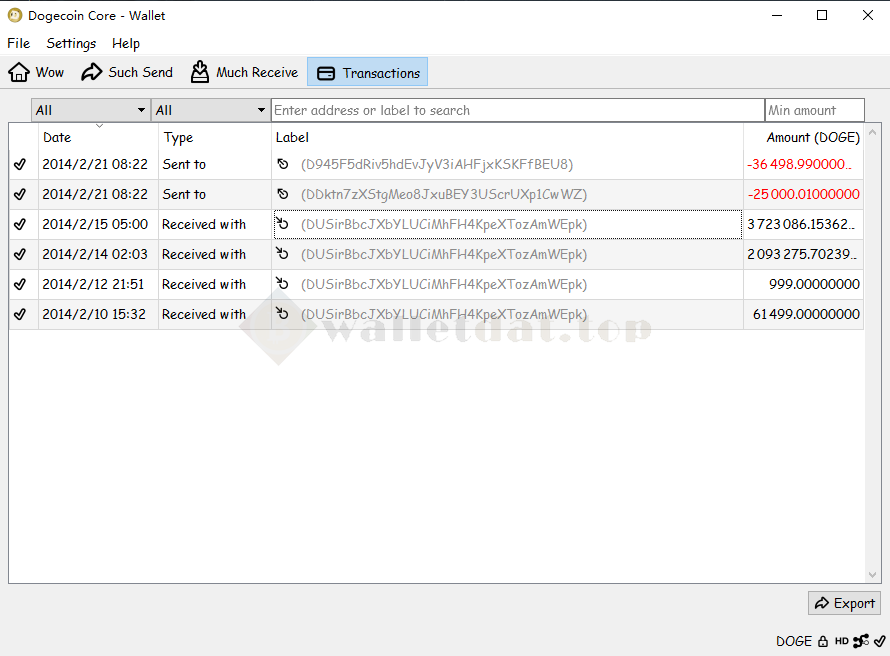Expand the date range filter dropdown

coord(91,110)
